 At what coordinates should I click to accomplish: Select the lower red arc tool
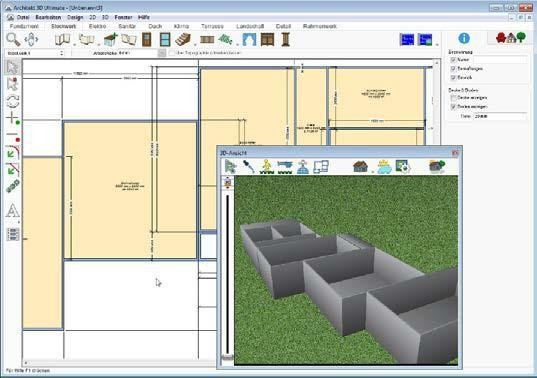[13, 169]
